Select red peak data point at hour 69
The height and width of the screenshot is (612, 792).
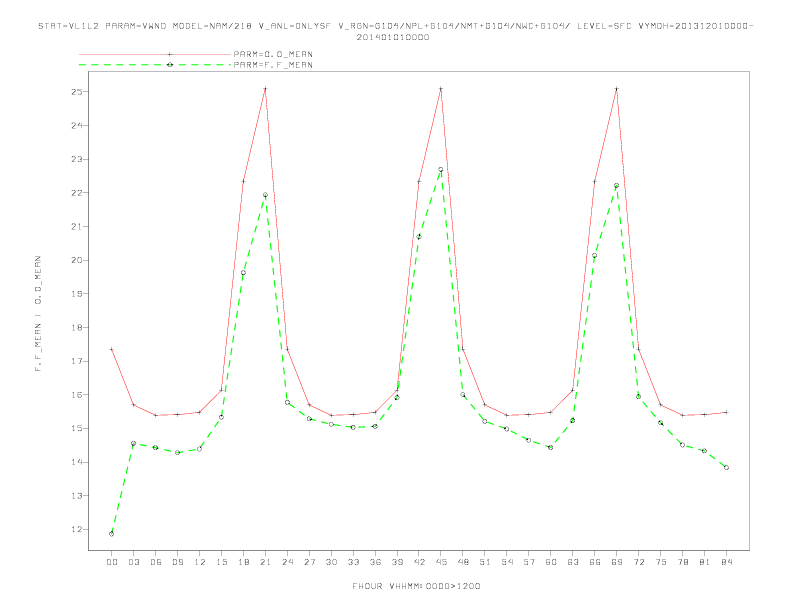(x=617, y=88)
